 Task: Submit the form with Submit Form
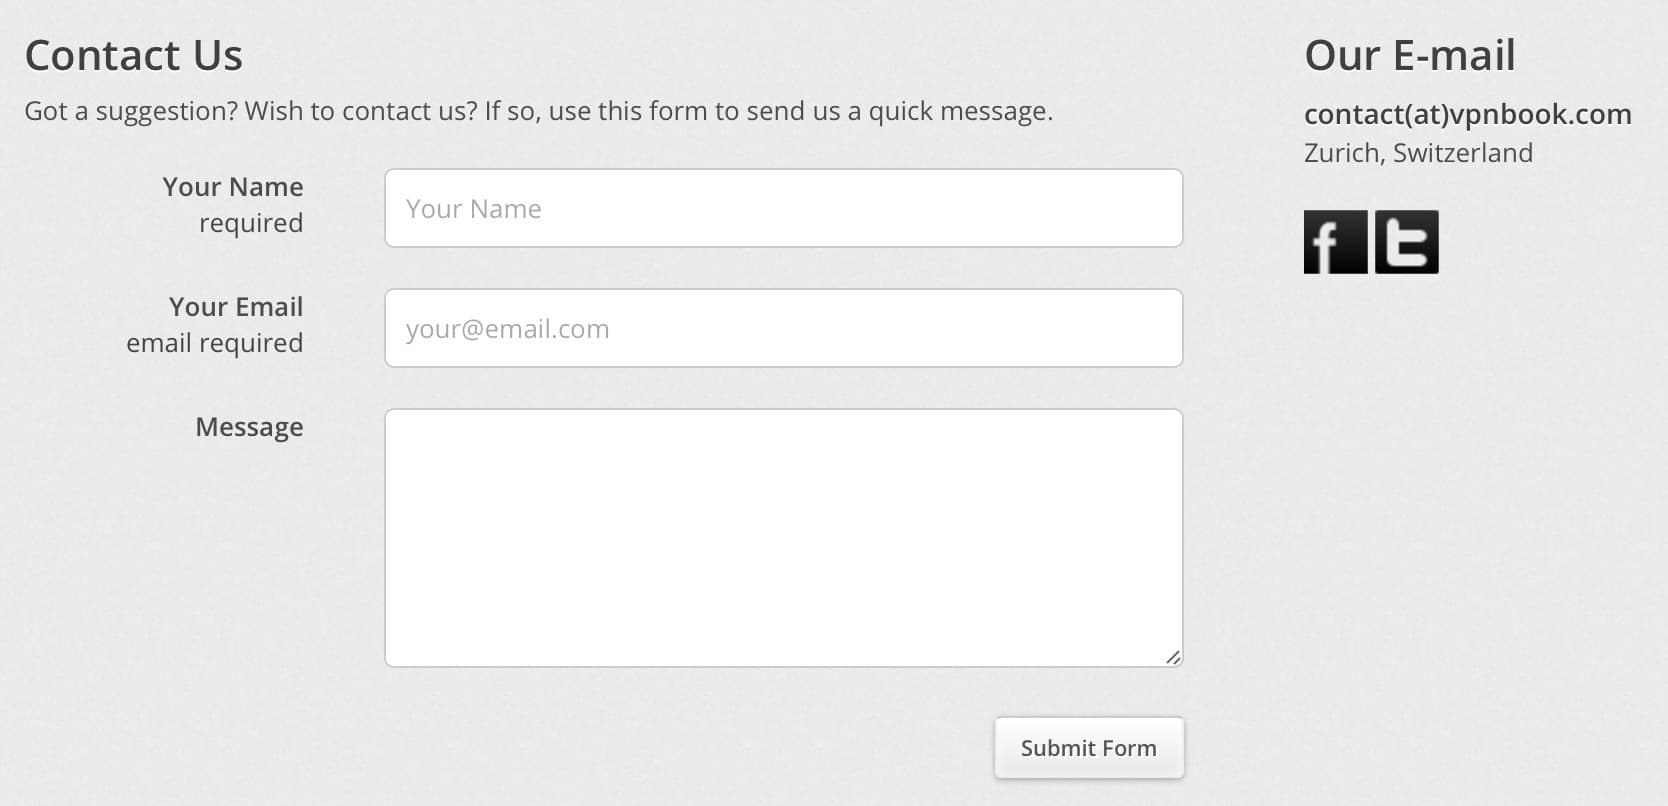click(x=1089, y=748)
